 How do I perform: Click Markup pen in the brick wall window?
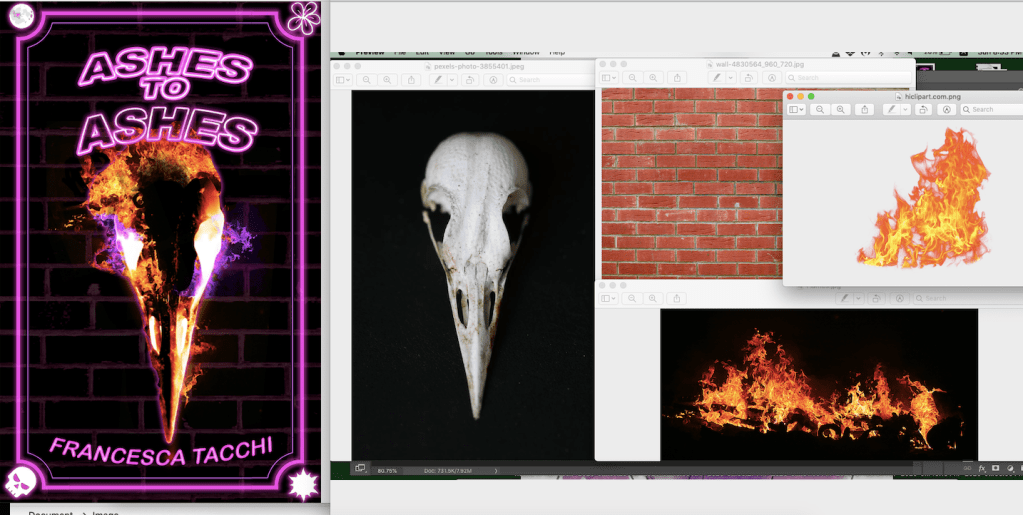[716, 77]
